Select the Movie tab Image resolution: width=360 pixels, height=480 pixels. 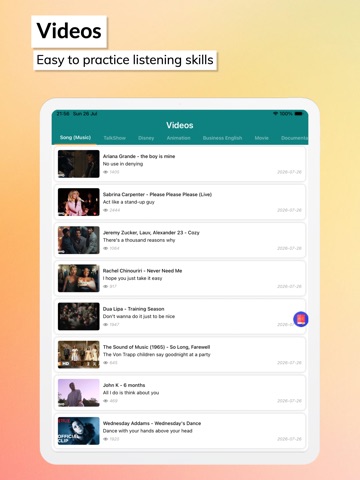[x=262, y=138]
